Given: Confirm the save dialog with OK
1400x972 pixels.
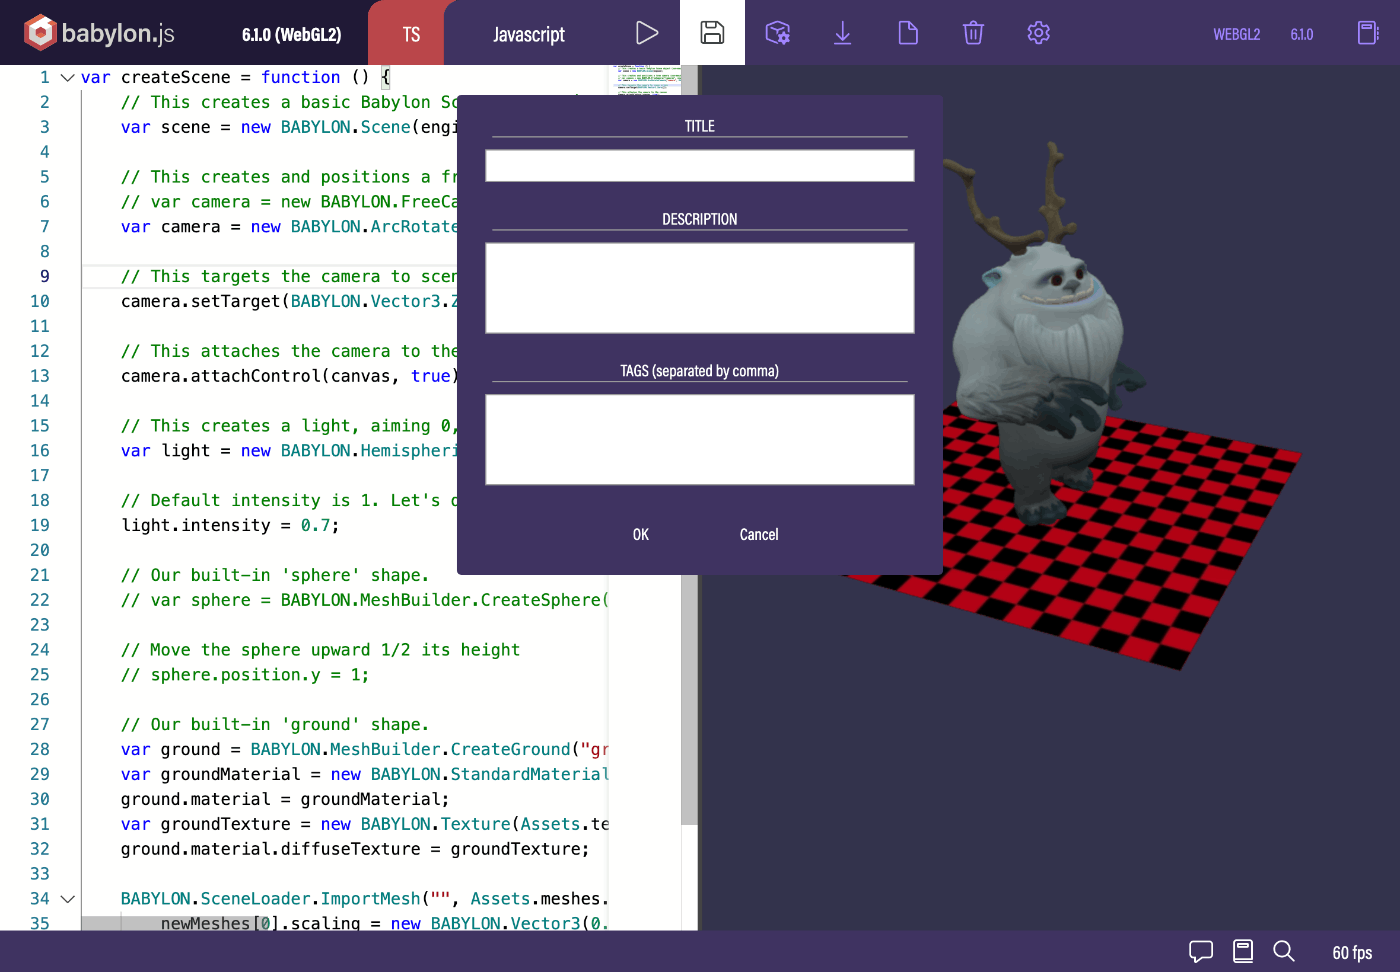Looking at the screenshot, I should 641,535.
